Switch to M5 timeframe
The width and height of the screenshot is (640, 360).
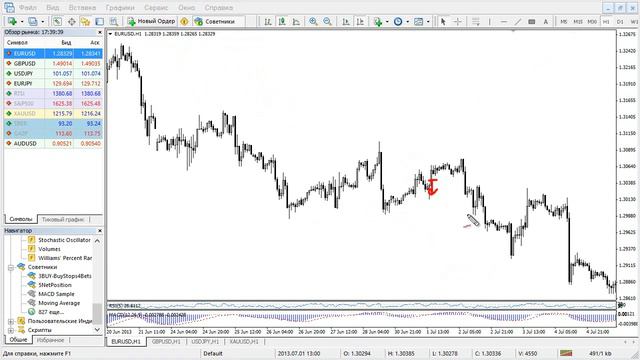pyautogui.click(x=564, y=22)
